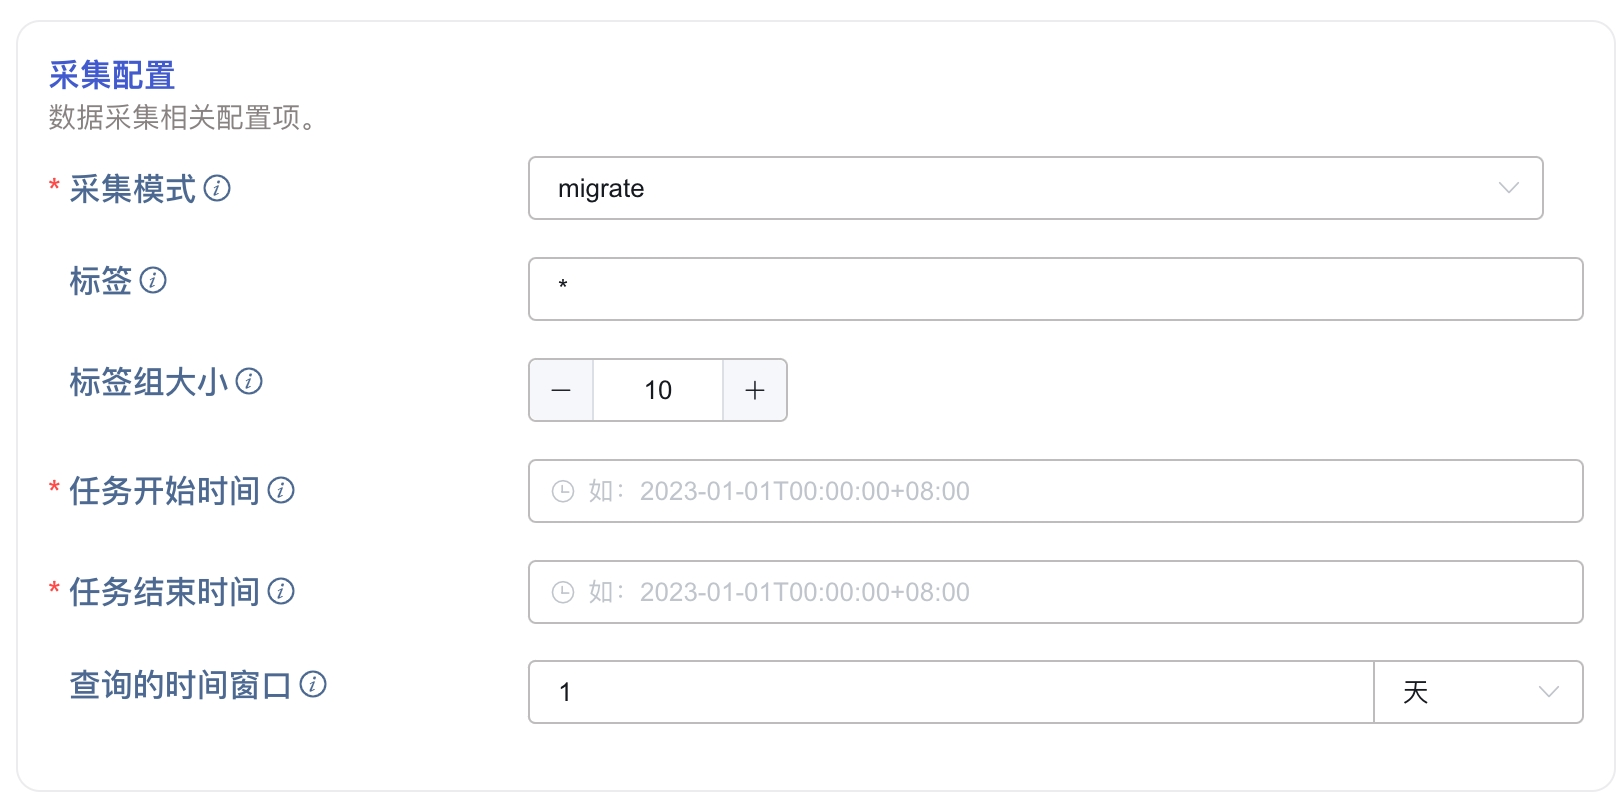Click chevron arrow of migrate selector

point(1508,188)
